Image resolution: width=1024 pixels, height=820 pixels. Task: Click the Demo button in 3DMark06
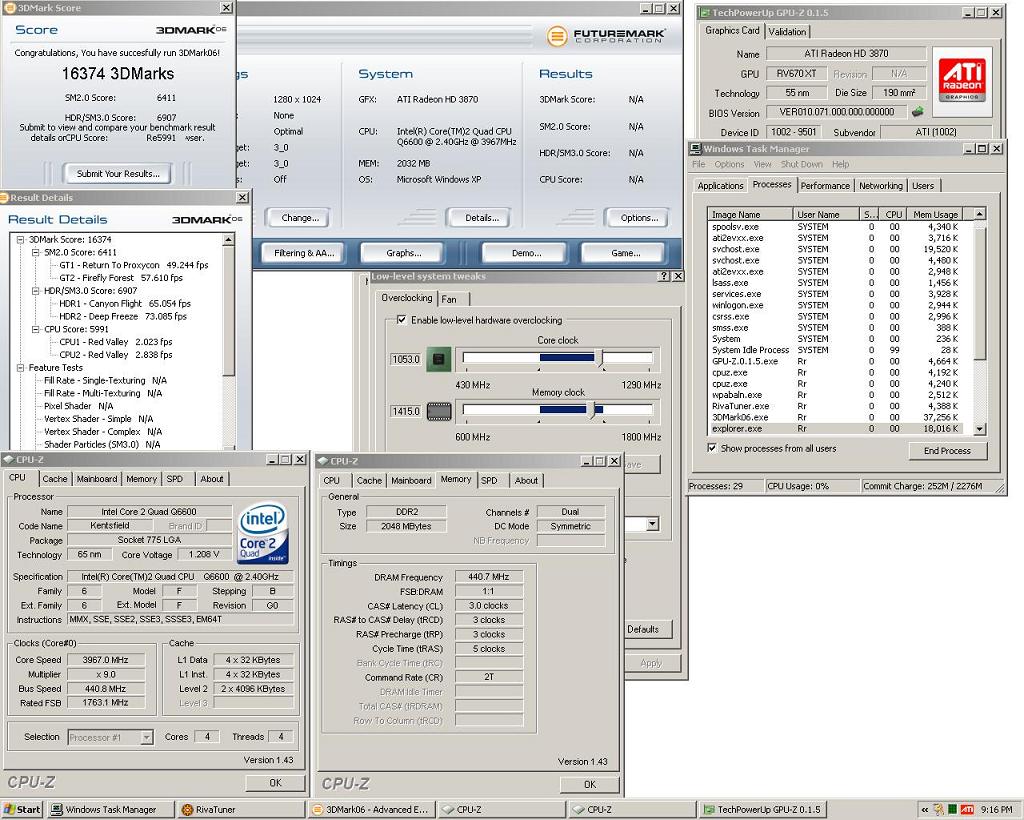[x=526, y=253]
